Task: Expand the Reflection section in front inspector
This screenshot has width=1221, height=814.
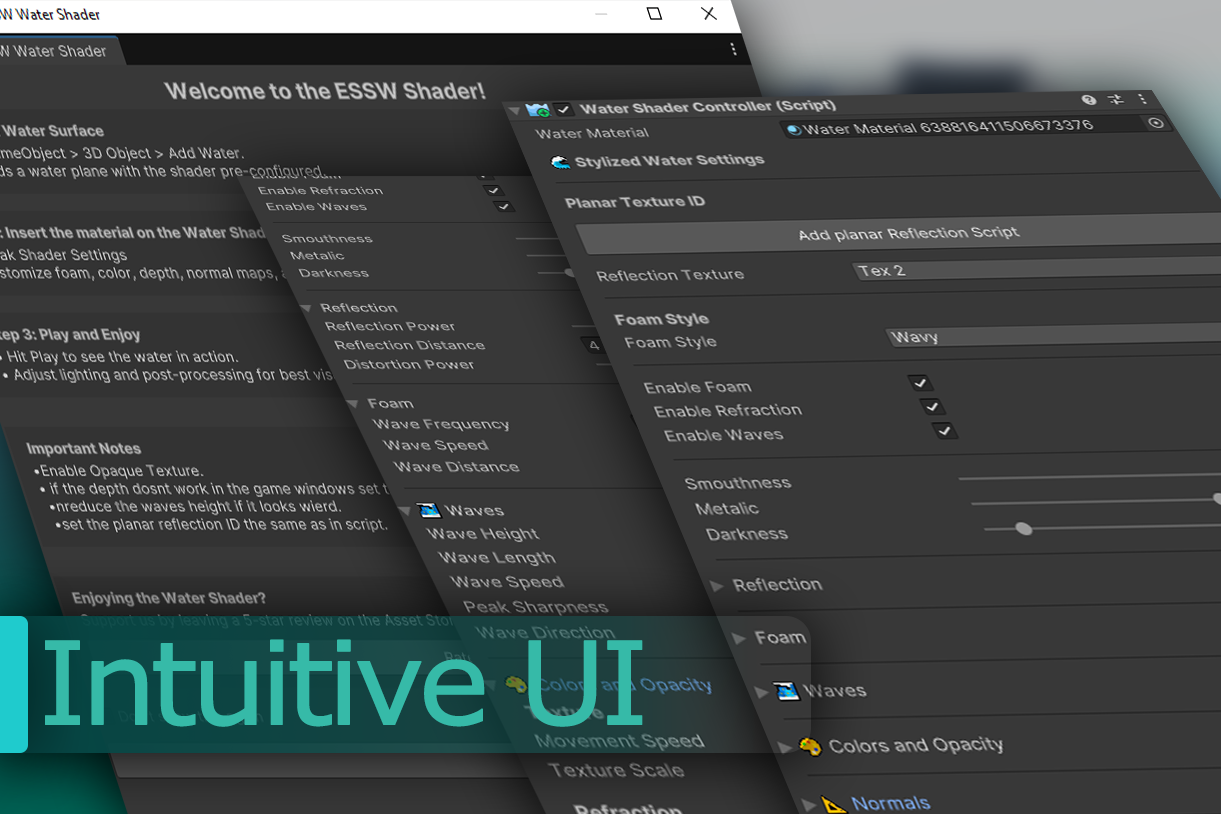Action: (x=717, y=586)
